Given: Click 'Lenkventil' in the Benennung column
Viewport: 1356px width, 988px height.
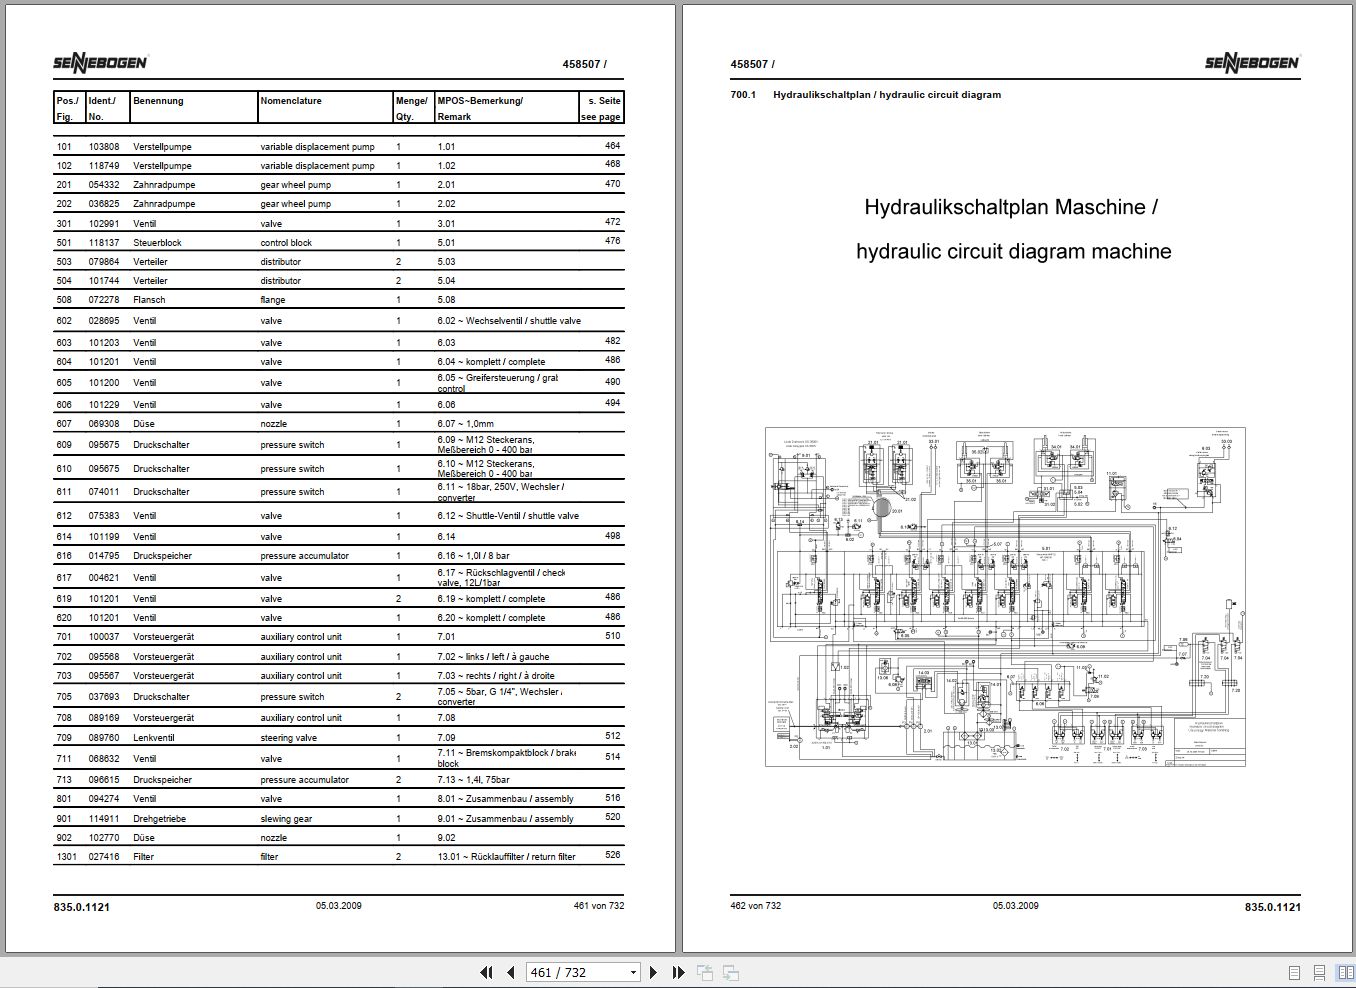Looking at the screenshot, I should 154,738.
